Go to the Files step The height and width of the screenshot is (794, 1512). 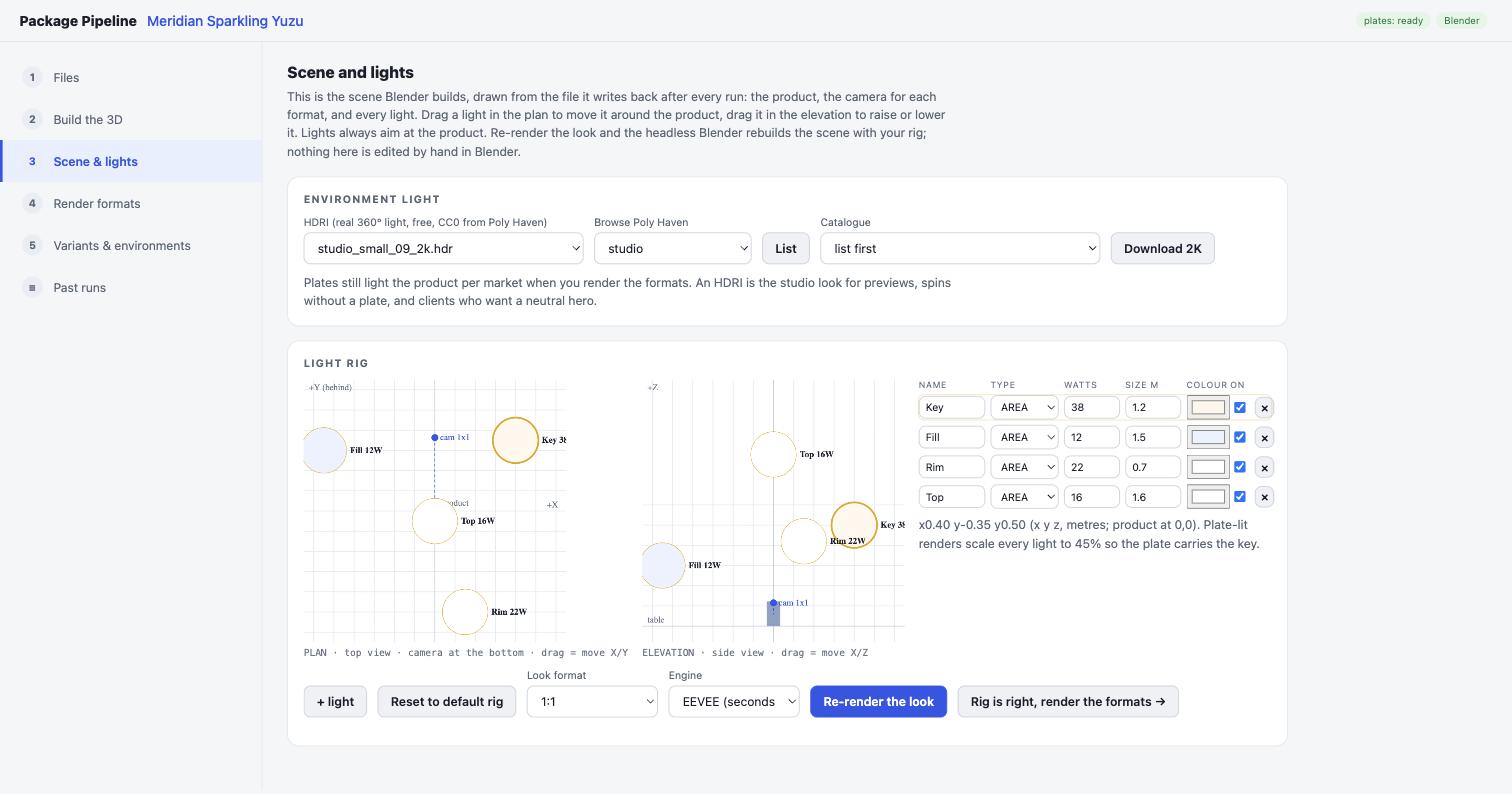click(131, 78)
